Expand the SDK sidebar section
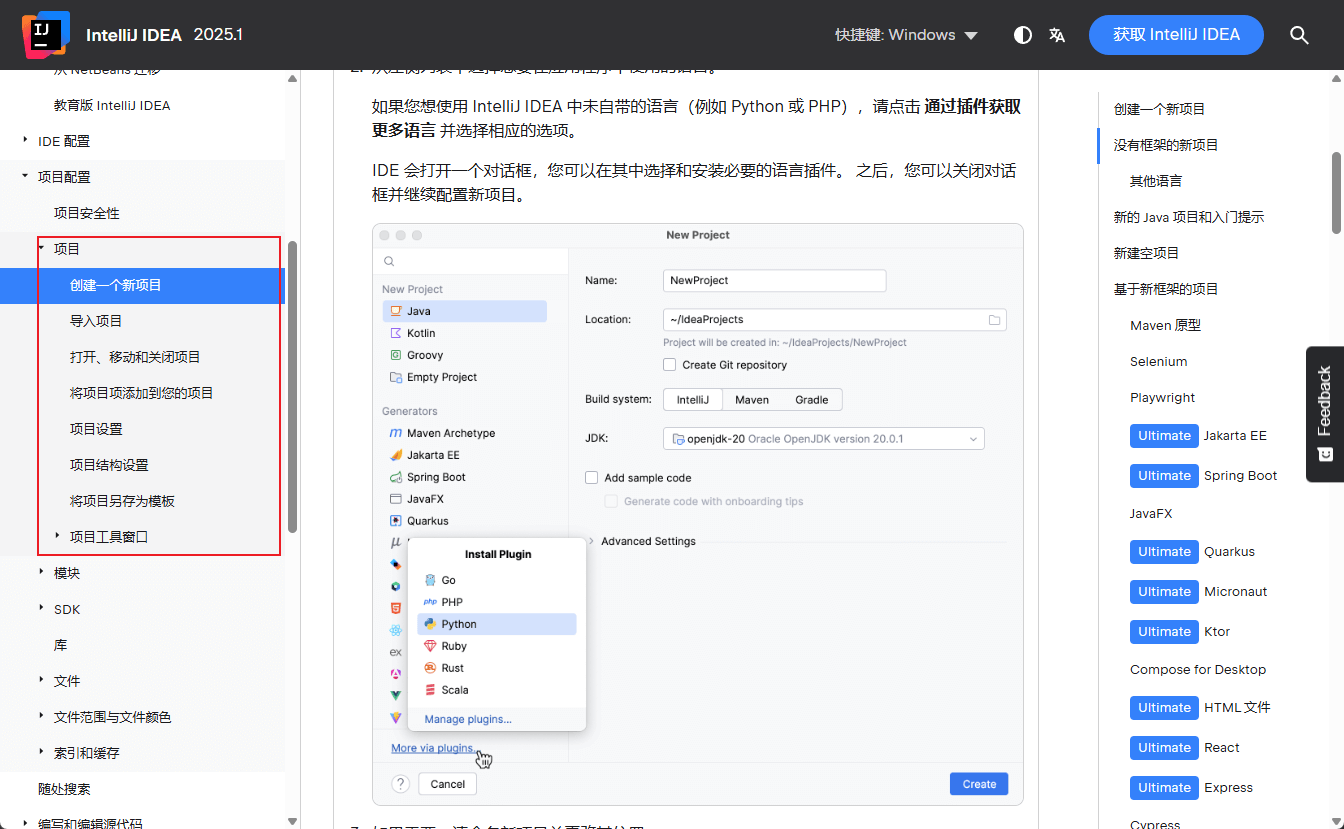 point(42,609)
